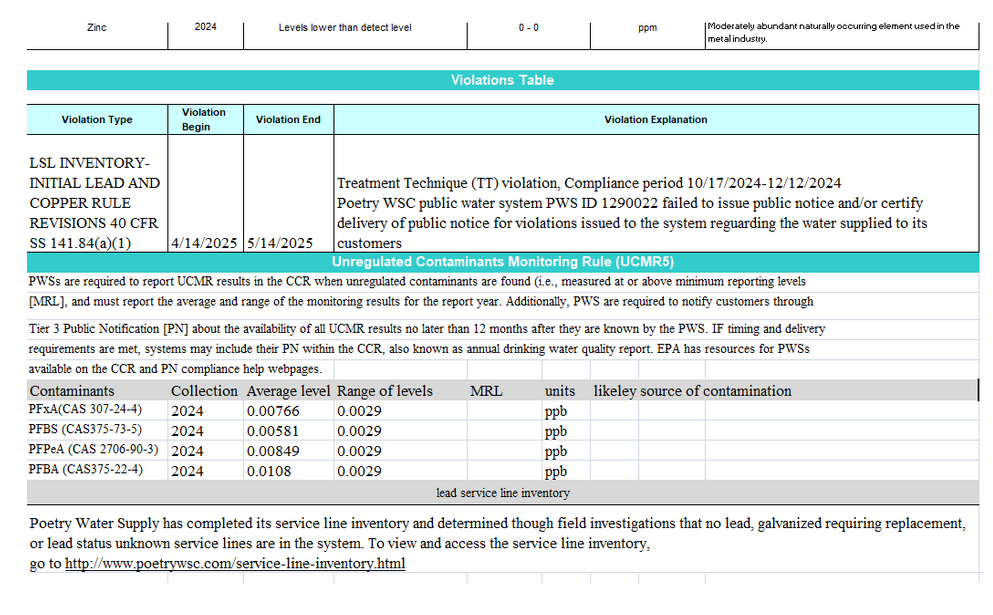Click the Zinc range value 0 - 0
Image resolution: width=993 pixels, height=615 pixels.
pos(529,28)
